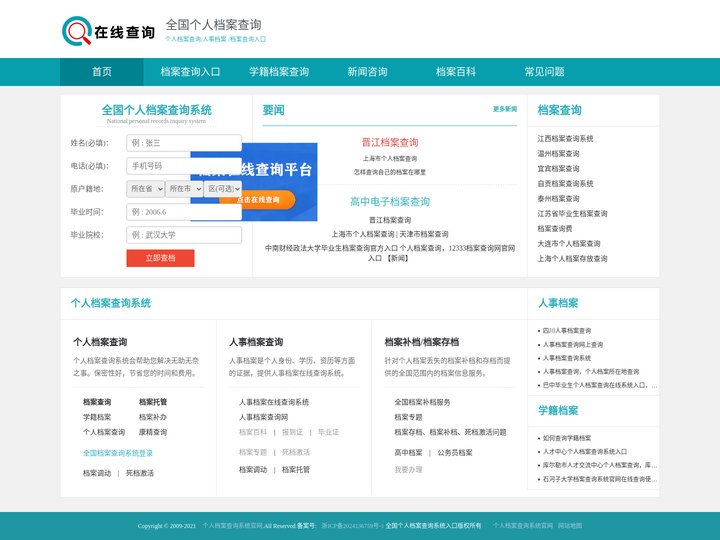Open the 高中电子档案查询 headline

(390, 202)
